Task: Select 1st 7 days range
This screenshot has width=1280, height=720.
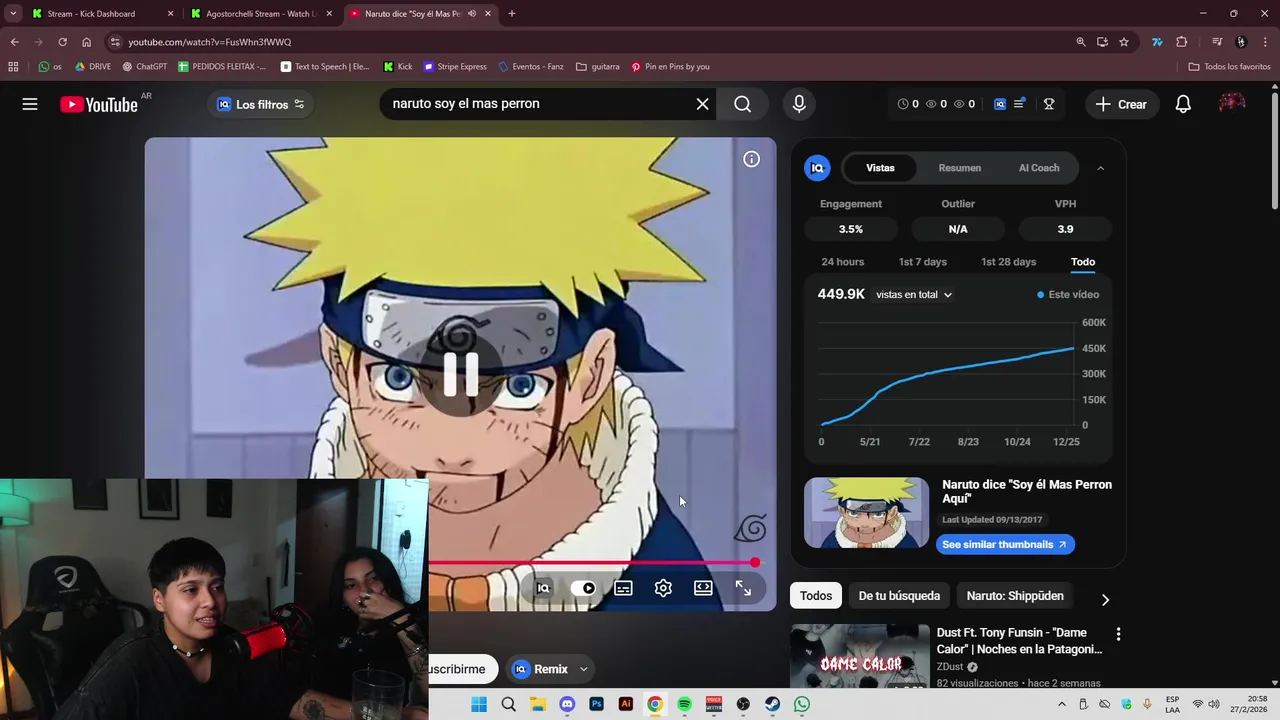Action: pyautogui.click(x=922, y=262)
